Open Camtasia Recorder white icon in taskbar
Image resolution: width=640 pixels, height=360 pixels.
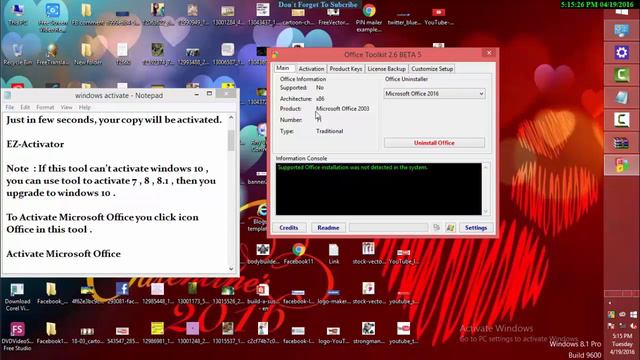(x=622, y=120)
